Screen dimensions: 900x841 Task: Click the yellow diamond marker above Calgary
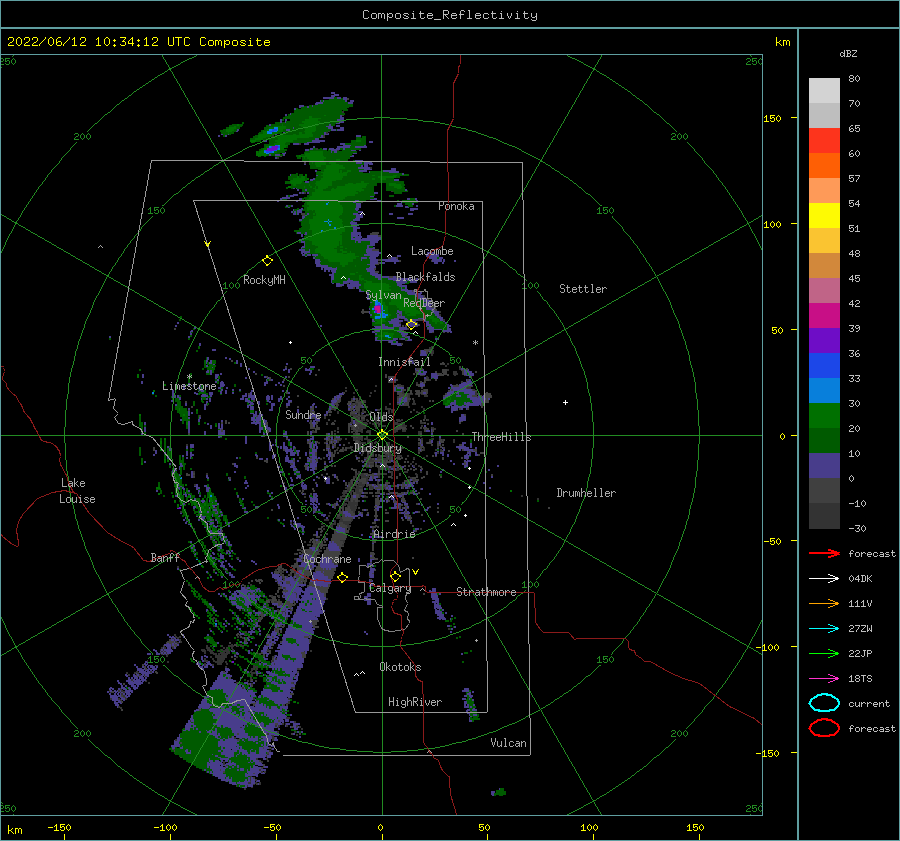(x=395, y=576)
